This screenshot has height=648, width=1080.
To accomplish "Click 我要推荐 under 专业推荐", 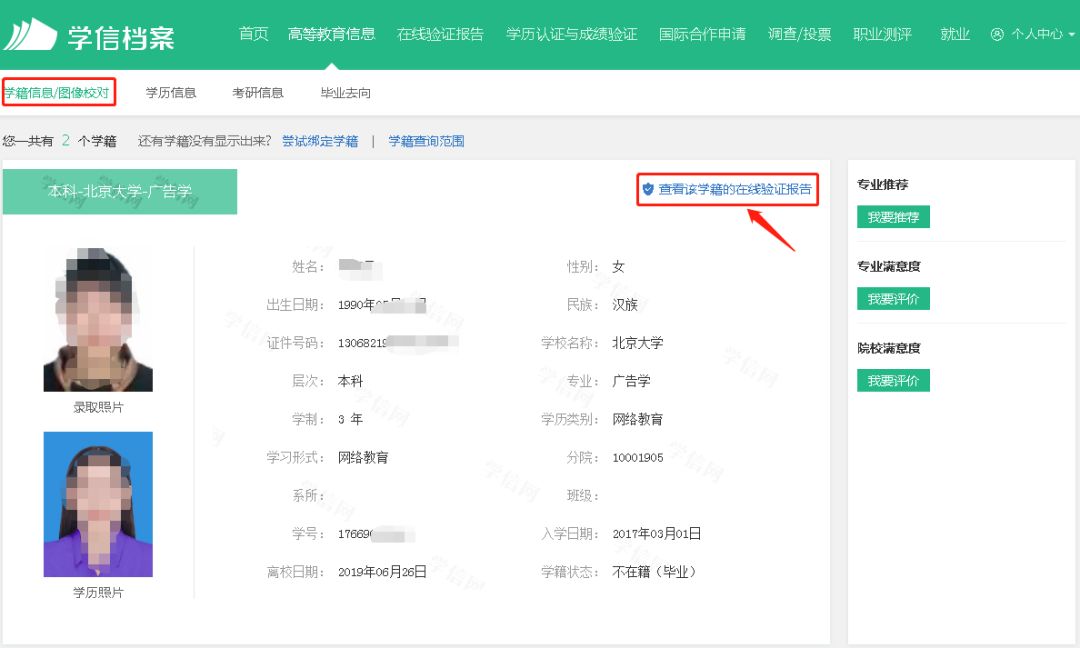I will coord(893,217).
